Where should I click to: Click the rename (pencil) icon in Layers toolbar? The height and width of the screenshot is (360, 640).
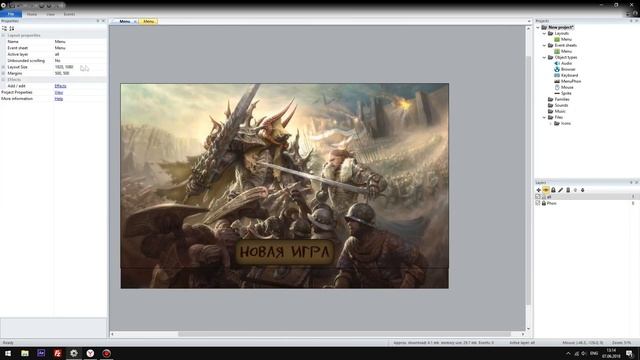pyautogui.click(x=560, y=190)
